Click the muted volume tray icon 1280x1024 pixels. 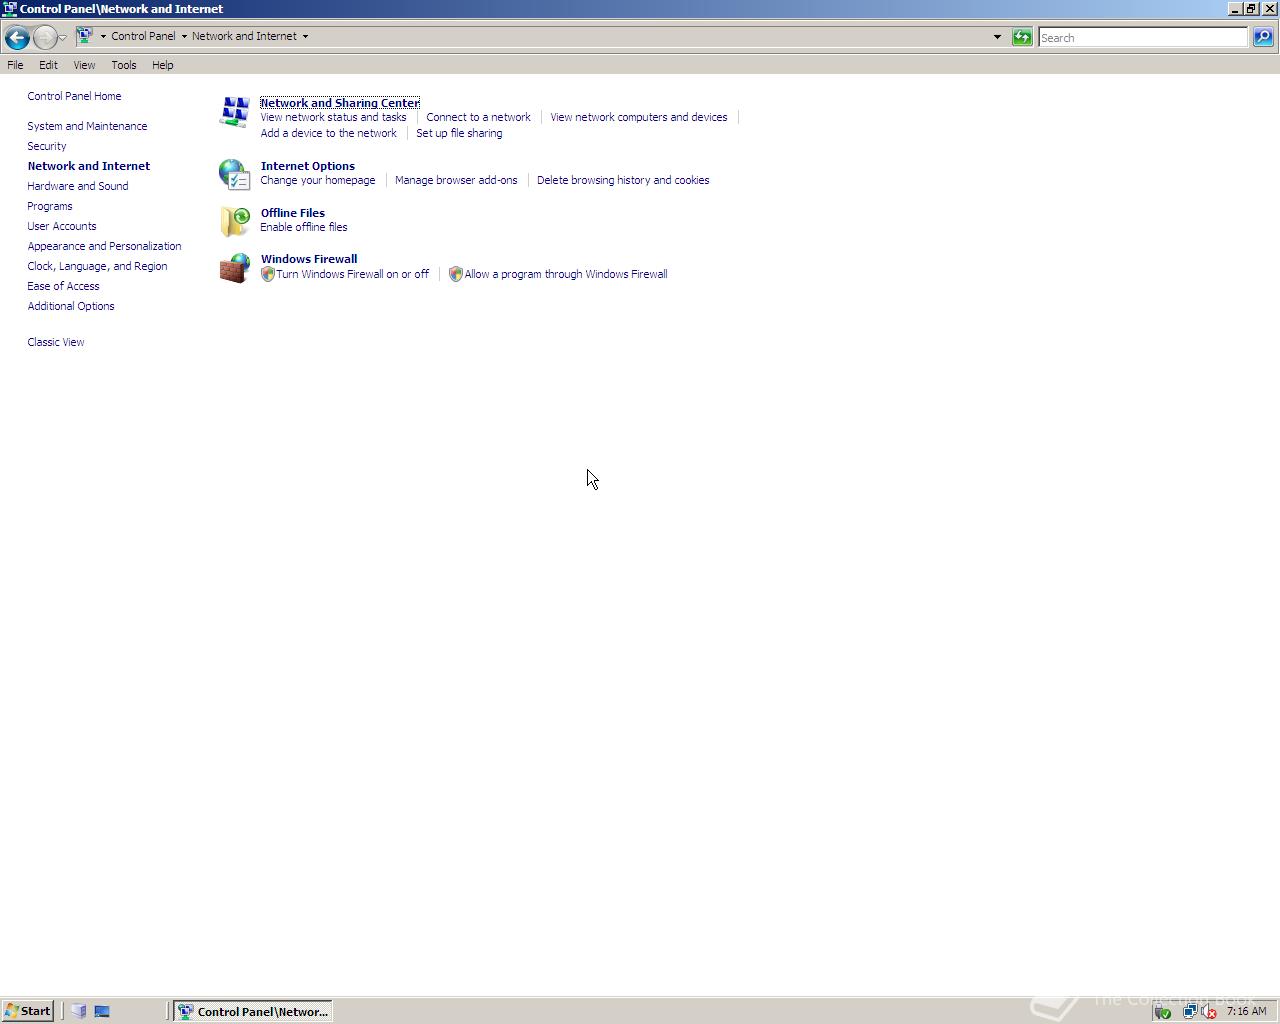pyautogui.click(x=1208, y=1011)
